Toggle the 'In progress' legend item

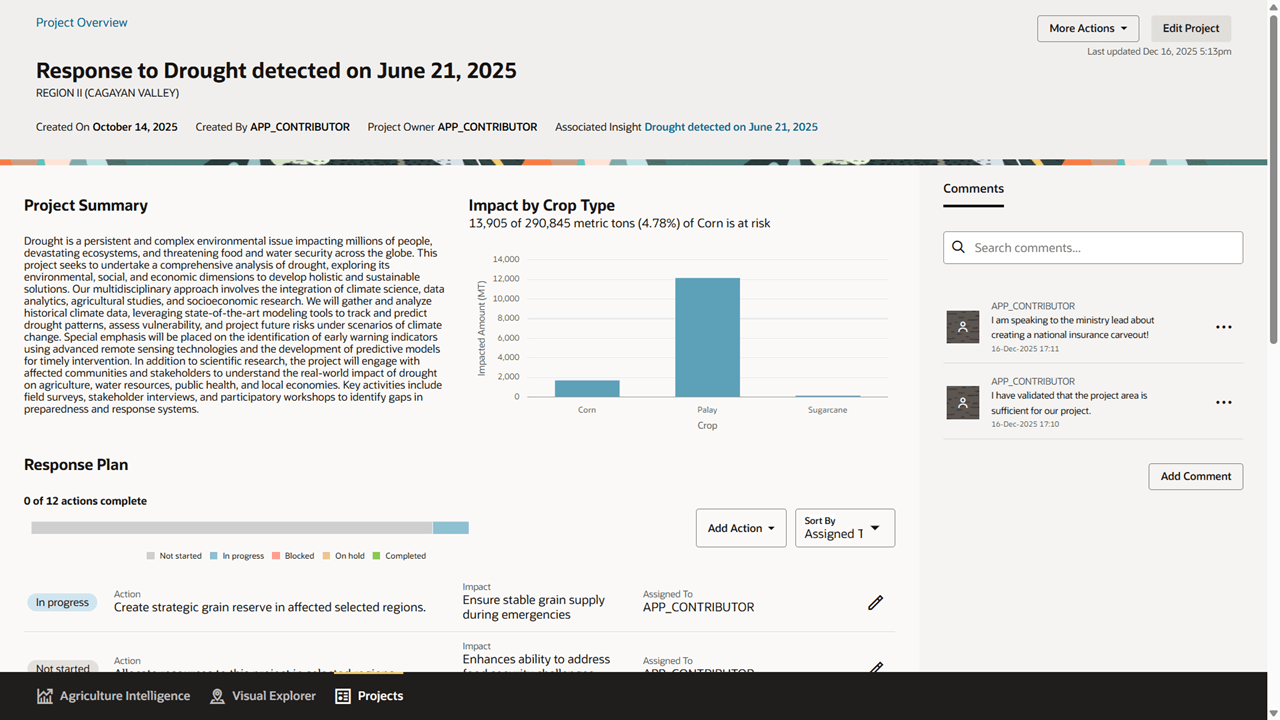[237, 555]
